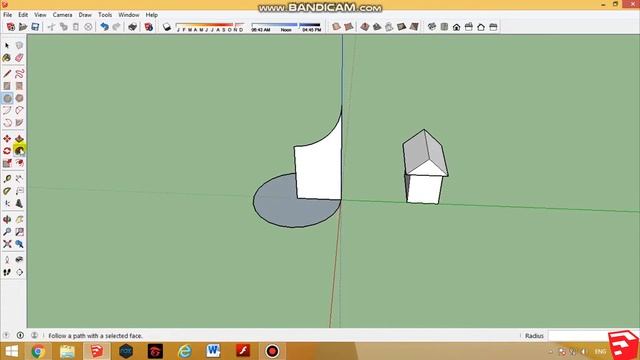This screenshot has width=640, height=360.
Task: Choose the Paint Bucket tool
Action: click(7, 58)
